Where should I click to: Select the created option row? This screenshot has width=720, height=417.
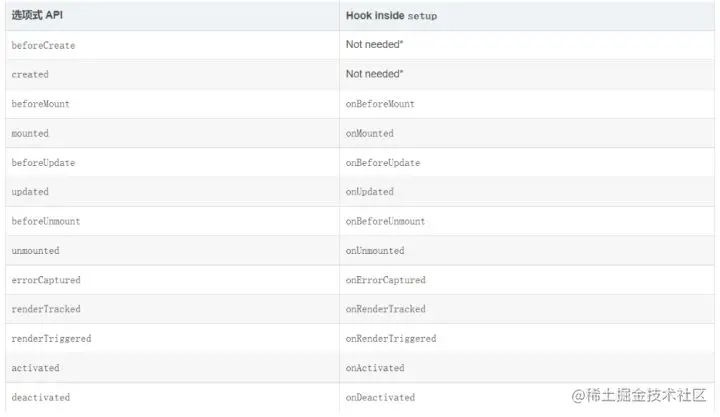360,74
